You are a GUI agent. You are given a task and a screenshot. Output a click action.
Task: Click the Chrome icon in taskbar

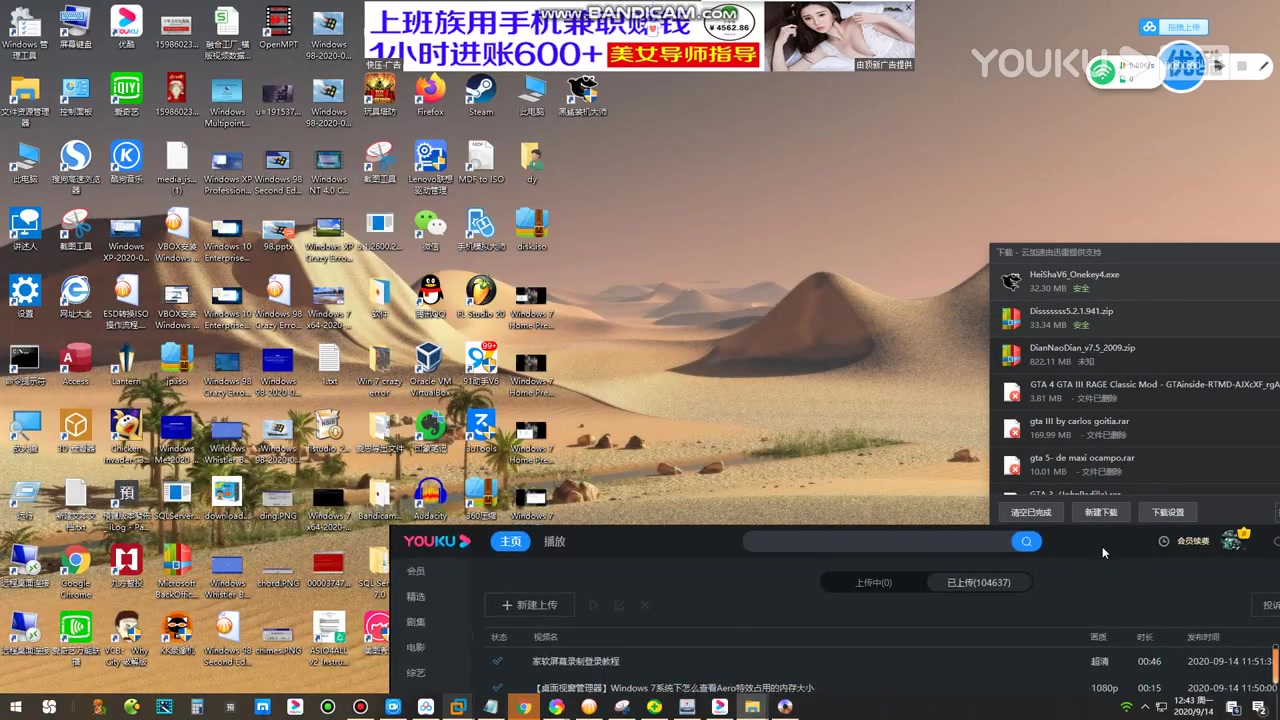(x=524, y=706)
